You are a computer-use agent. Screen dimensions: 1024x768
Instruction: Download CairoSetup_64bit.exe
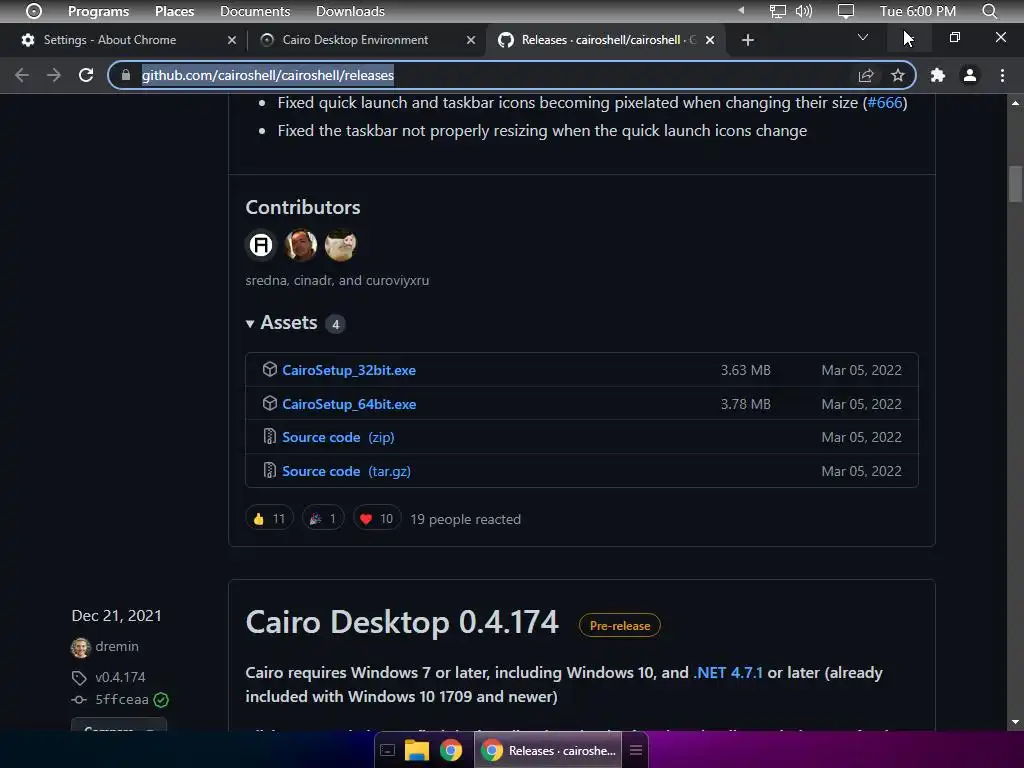click(x=349, y=404)
